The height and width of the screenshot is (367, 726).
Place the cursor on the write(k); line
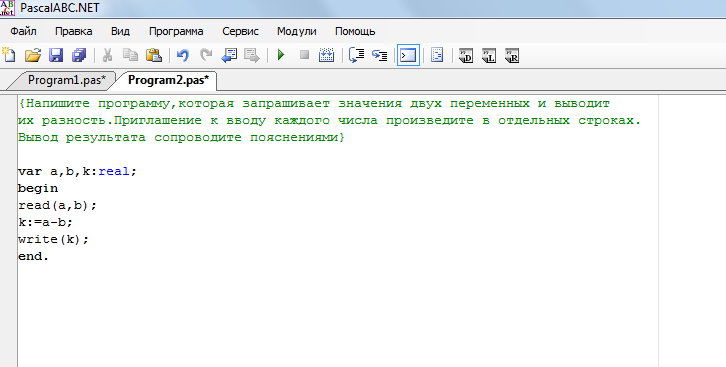tap(53, 239)
